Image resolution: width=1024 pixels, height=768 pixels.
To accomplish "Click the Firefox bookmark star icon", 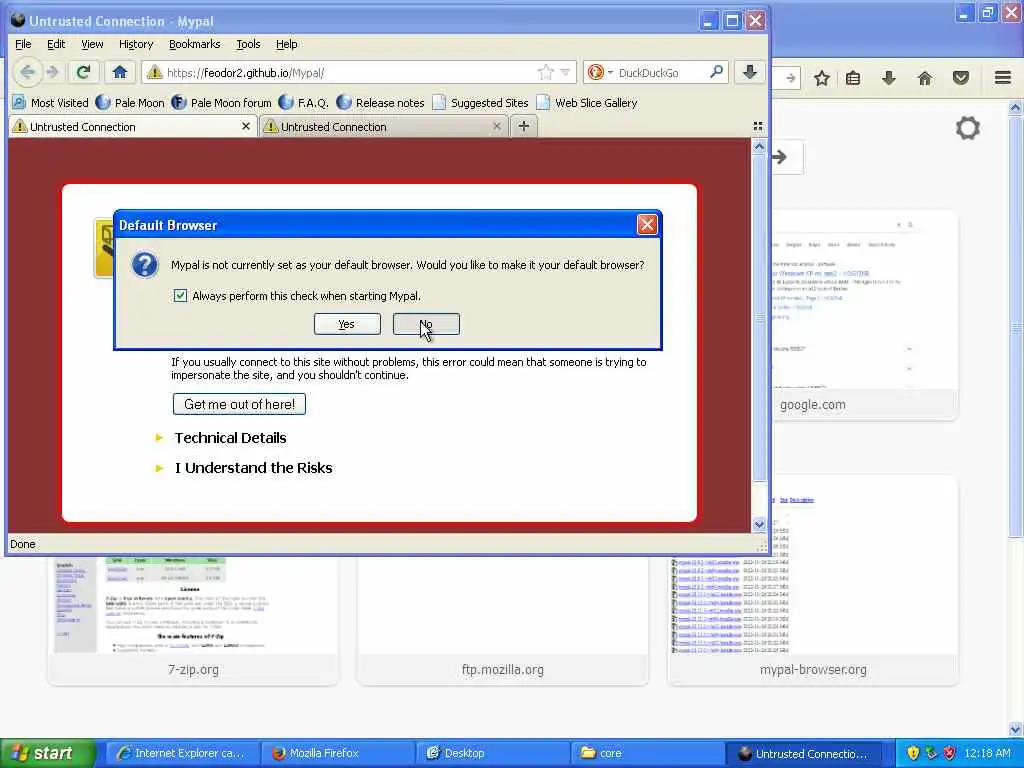I will [822, 78].
